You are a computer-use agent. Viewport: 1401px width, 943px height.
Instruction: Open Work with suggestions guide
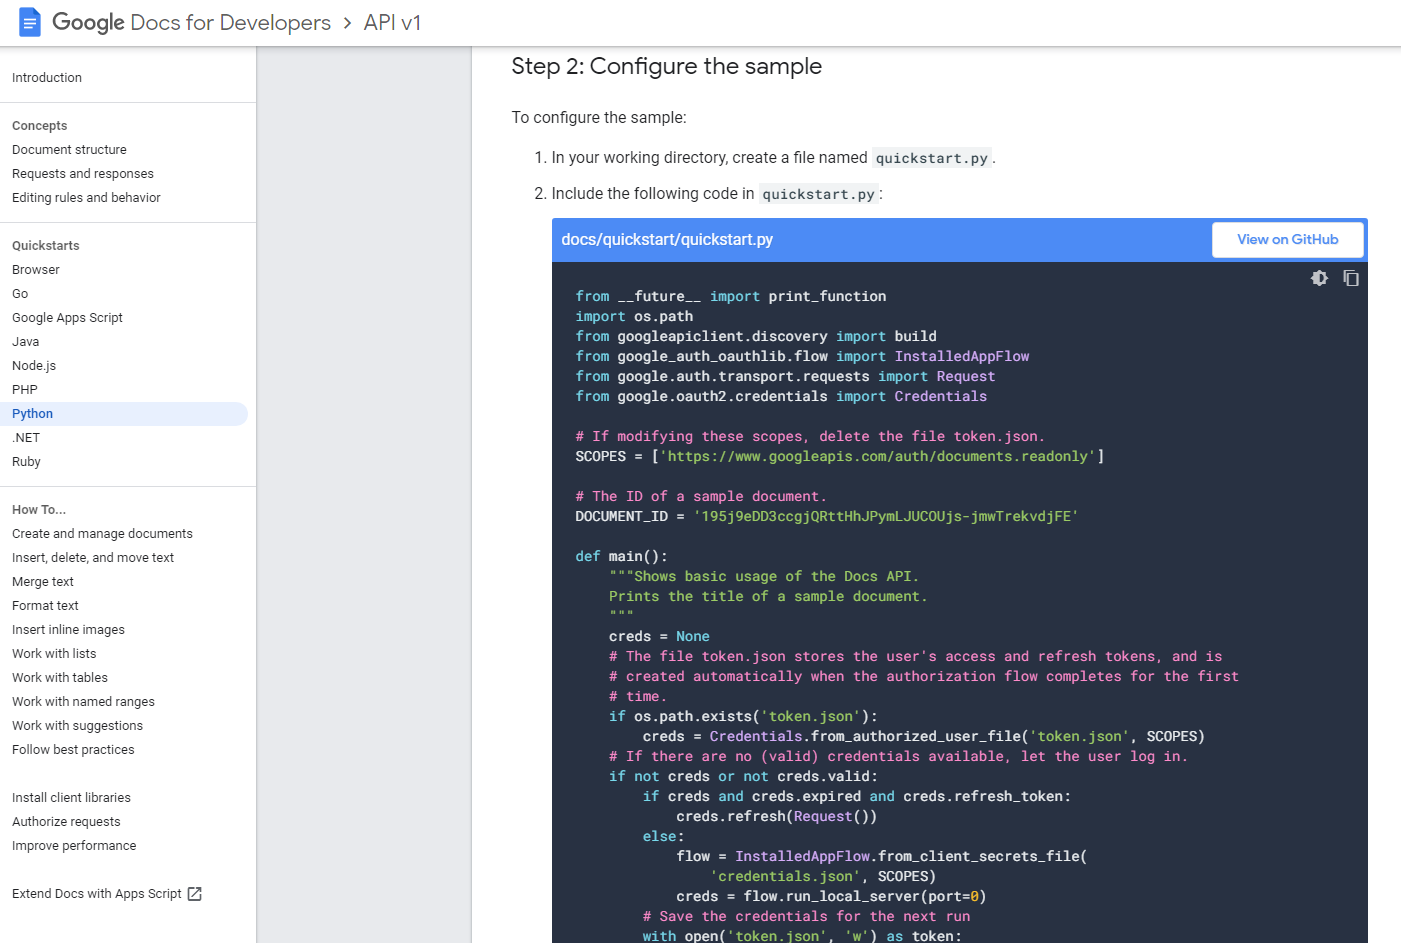click(77, 726)
